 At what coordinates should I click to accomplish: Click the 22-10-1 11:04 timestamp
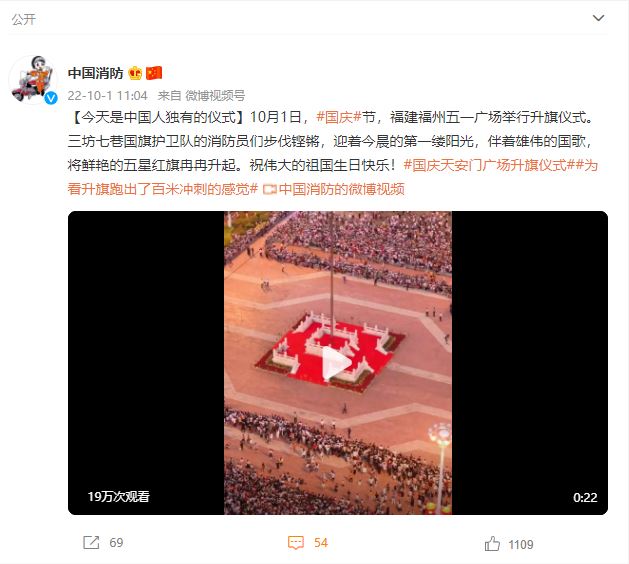(108, 95)
